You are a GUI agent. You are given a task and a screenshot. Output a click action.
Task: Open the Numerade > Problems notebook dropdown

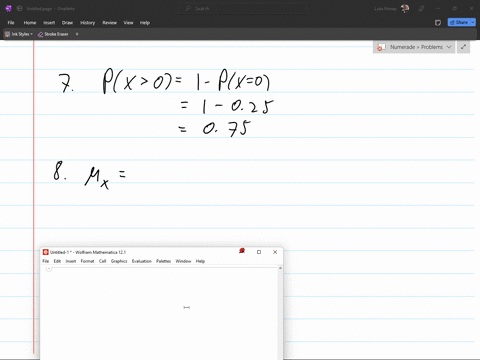[414, 47]
